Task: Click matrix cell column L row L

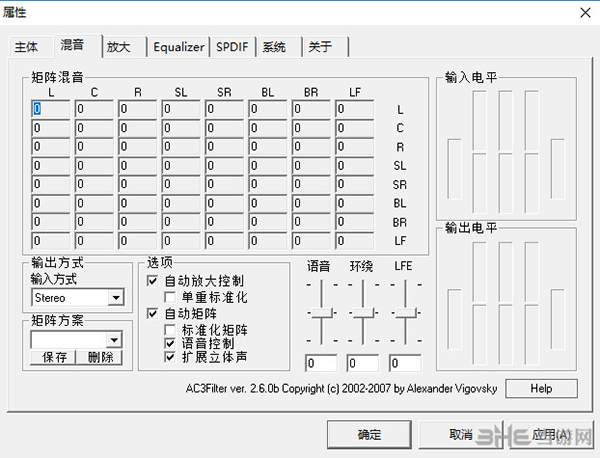Action: click(x=51, y=109)
